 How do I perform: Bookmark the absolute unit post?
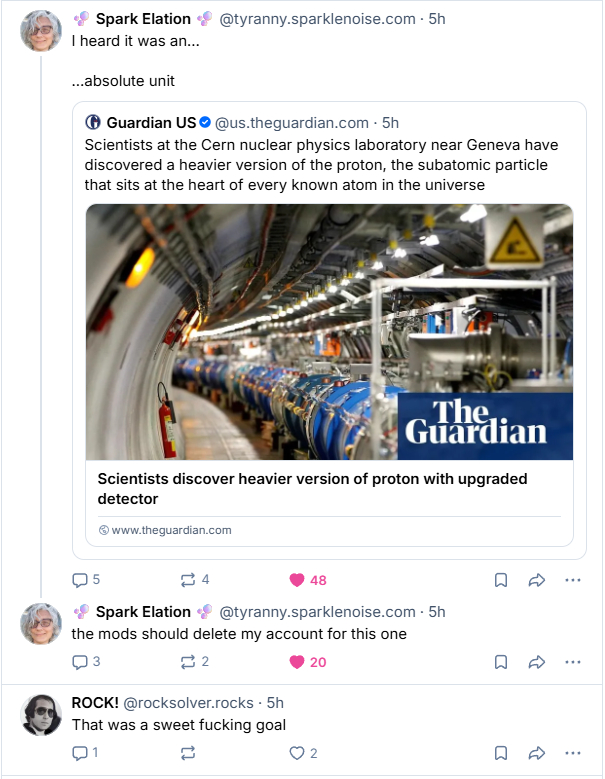501,580
